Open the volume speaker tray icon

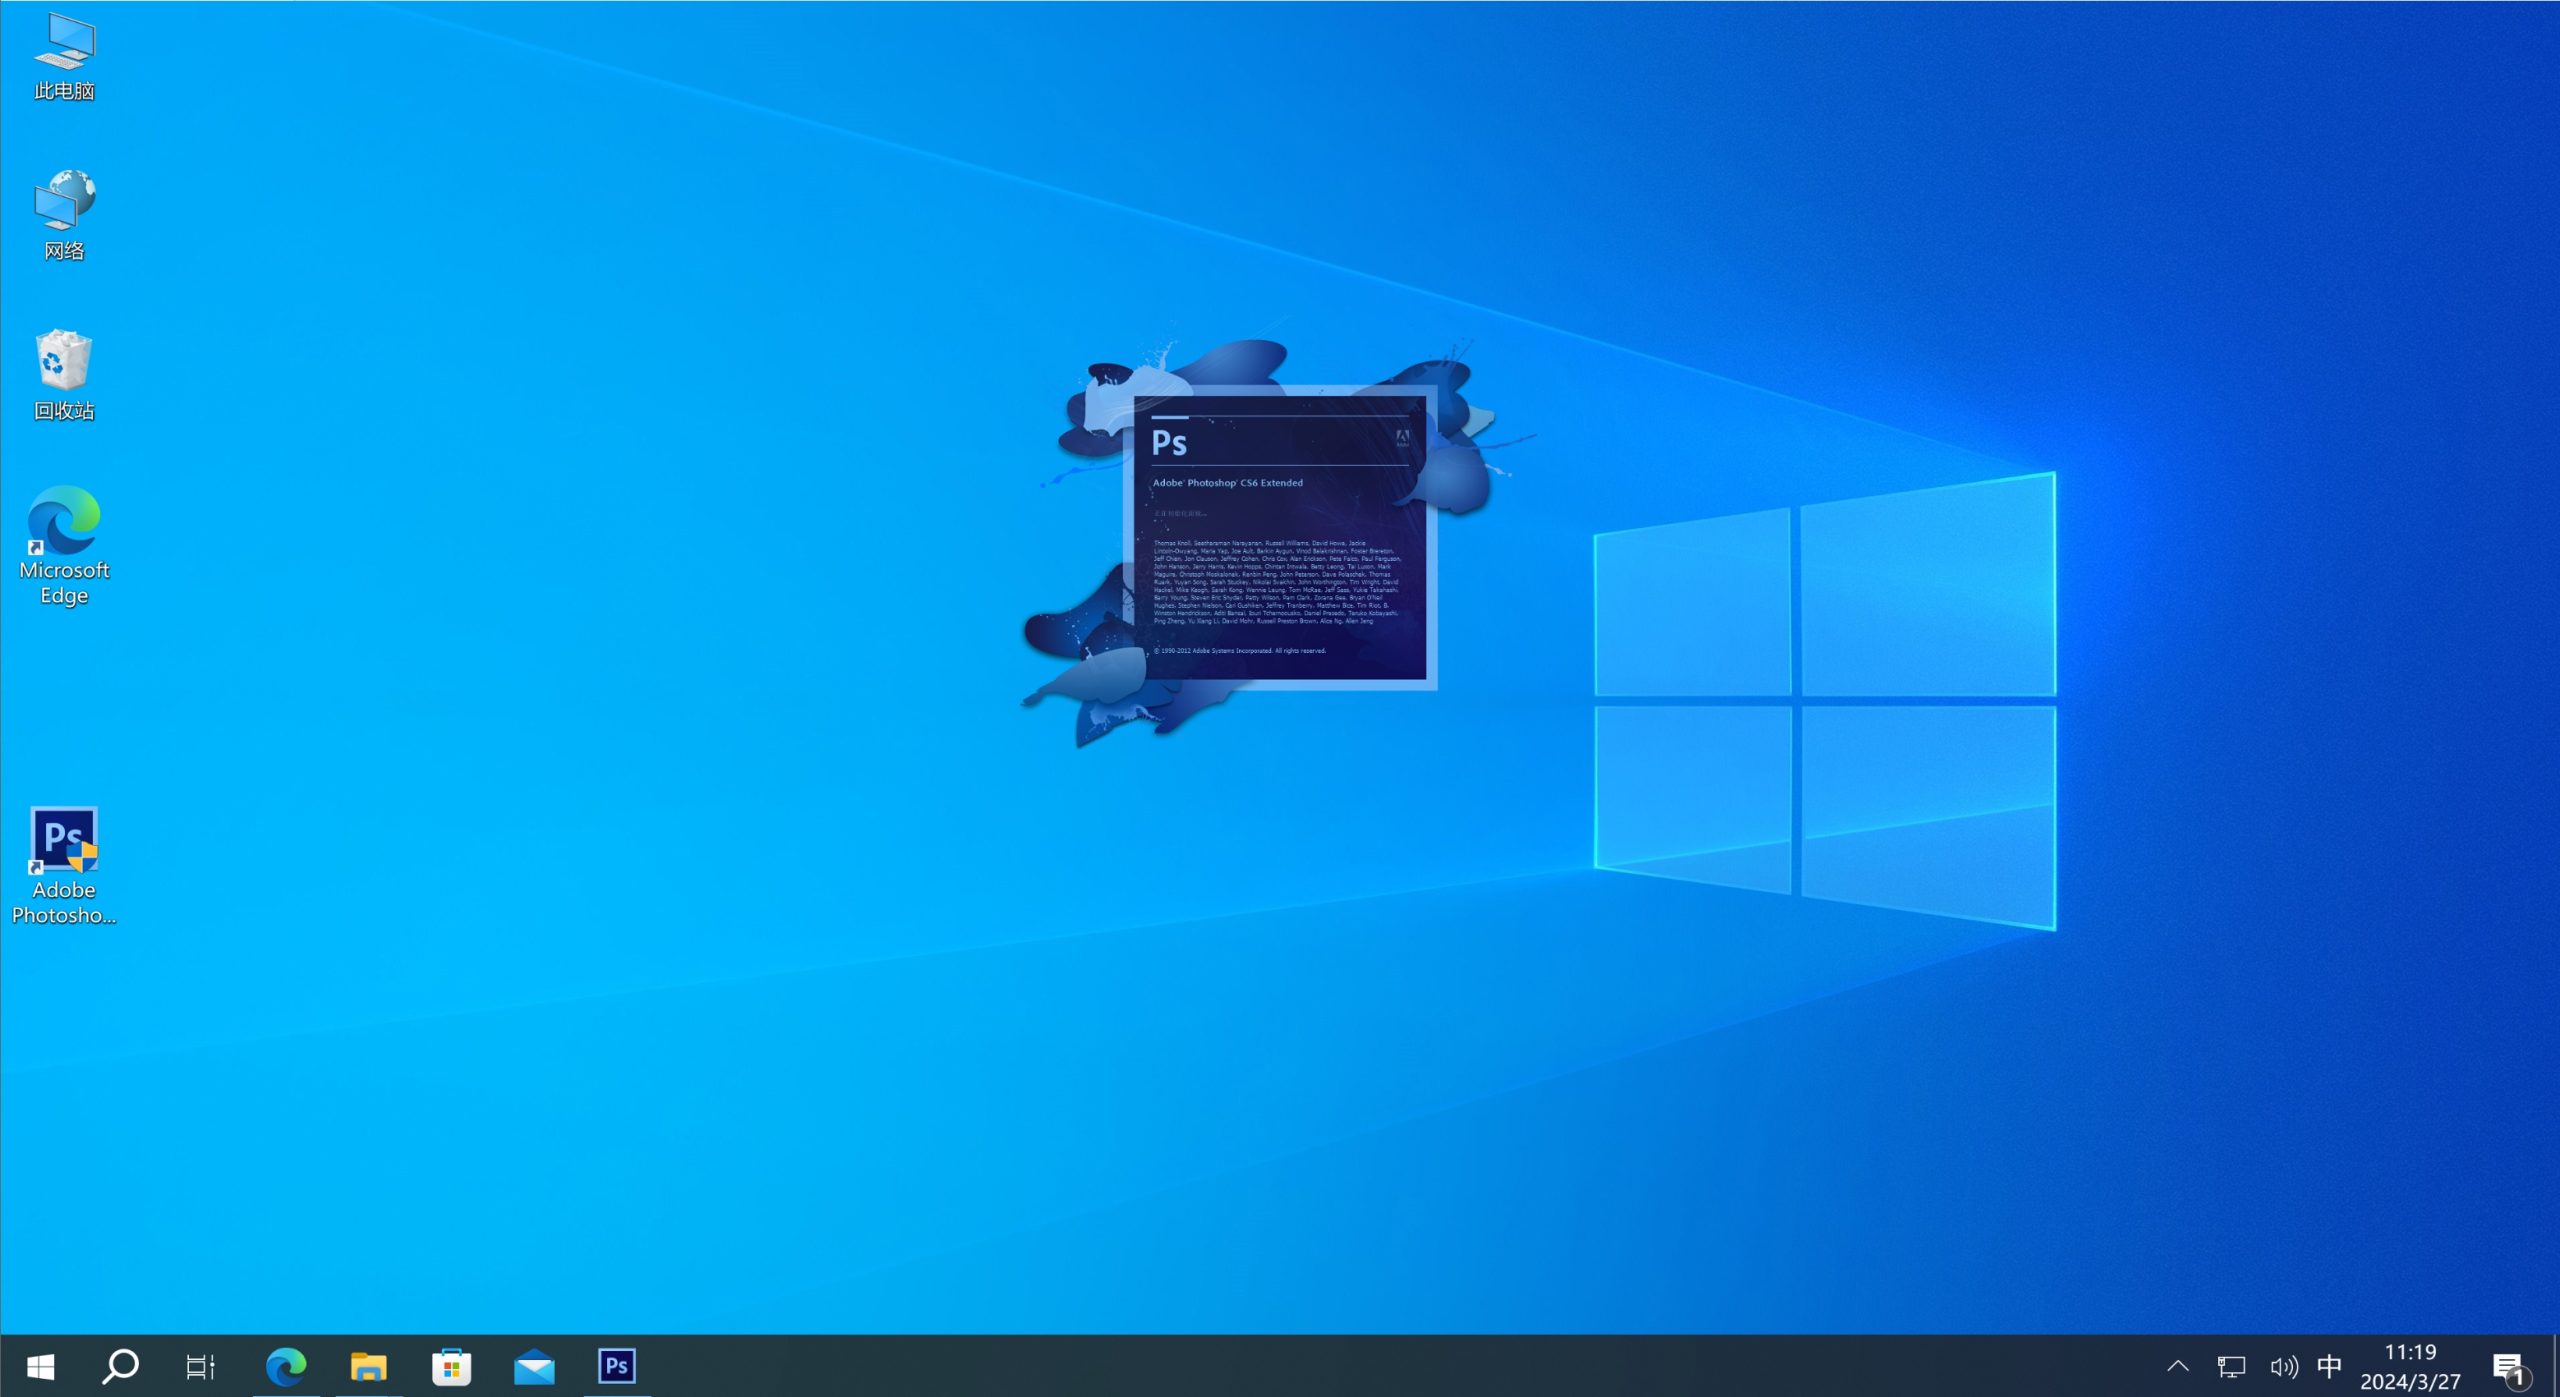[x=2283, y=1366]
